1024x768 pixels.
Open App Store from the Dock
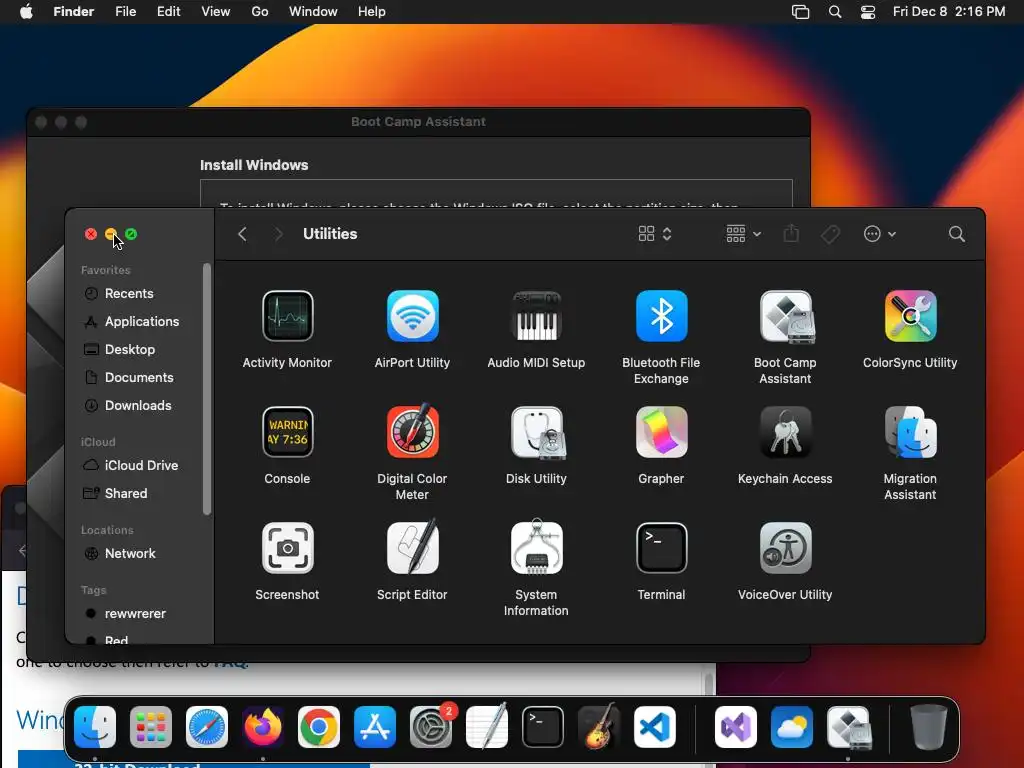[x=375, y=727]
